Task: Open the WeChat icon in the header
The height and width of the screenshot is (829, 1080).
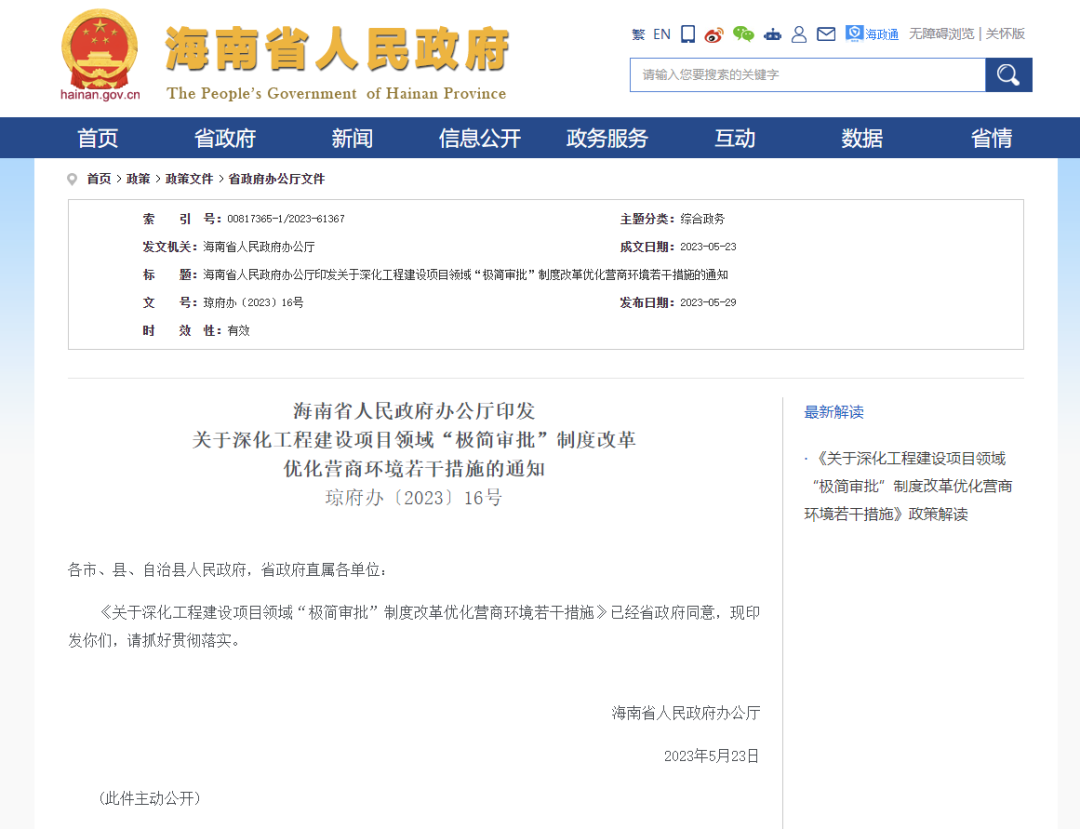Action: pyautogui.click(x=742, y=34)
